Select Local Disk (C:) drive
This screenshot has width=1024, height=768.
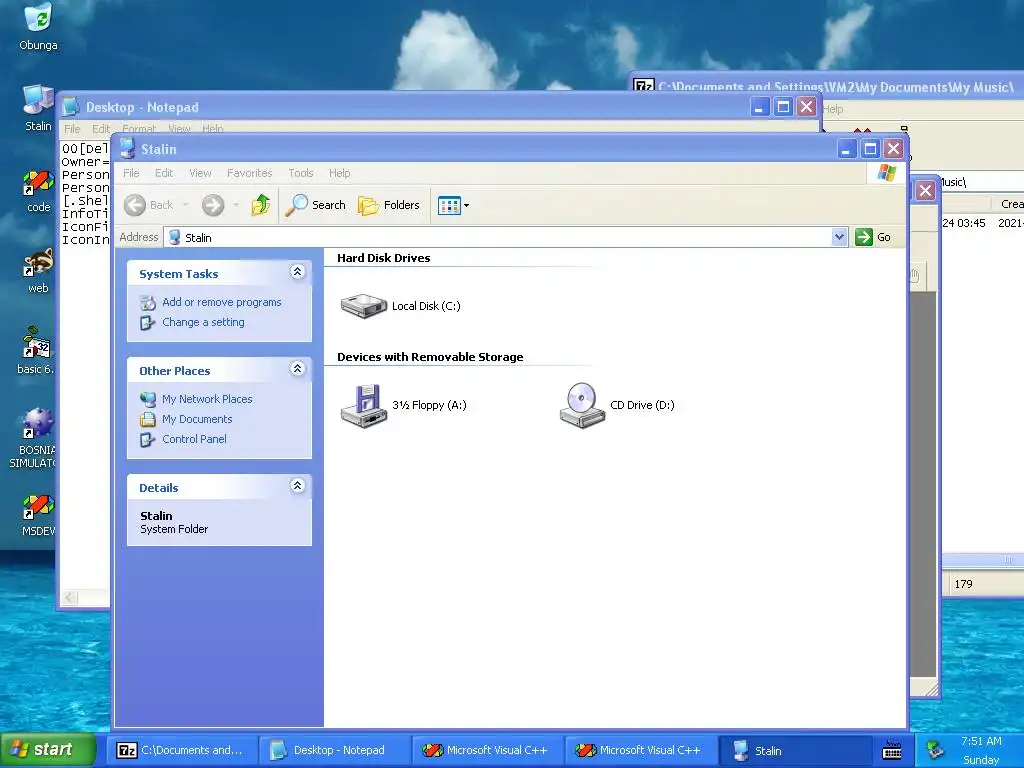400,306
